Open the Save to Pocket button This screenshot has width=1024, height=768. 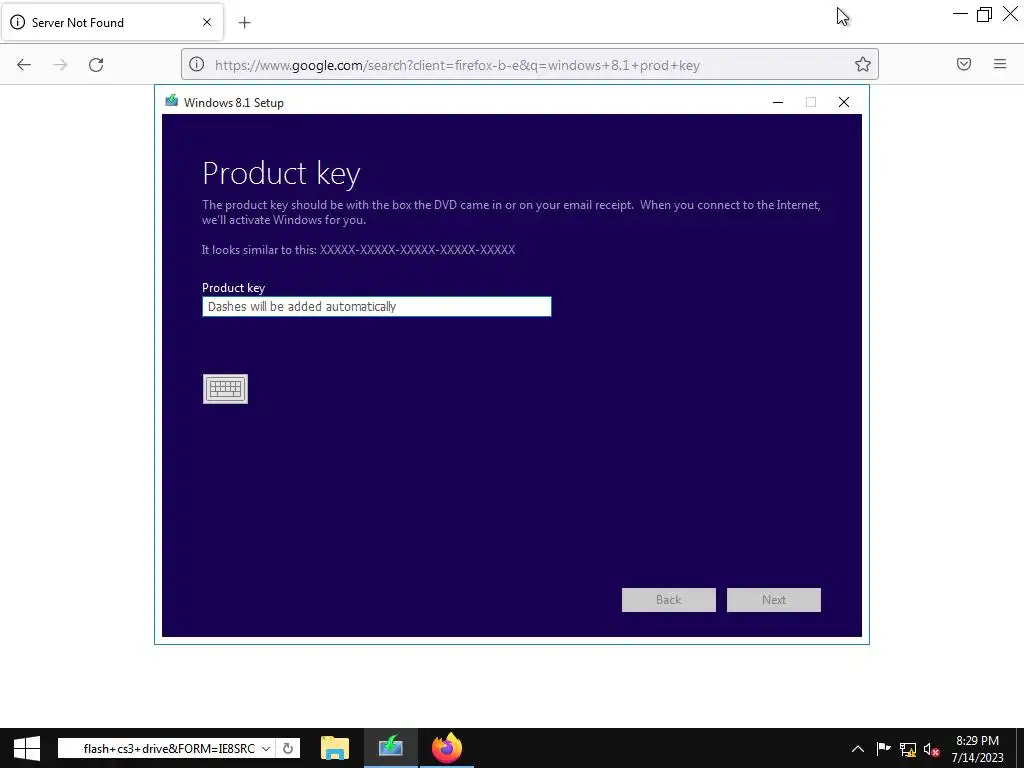tap(964, 64)
